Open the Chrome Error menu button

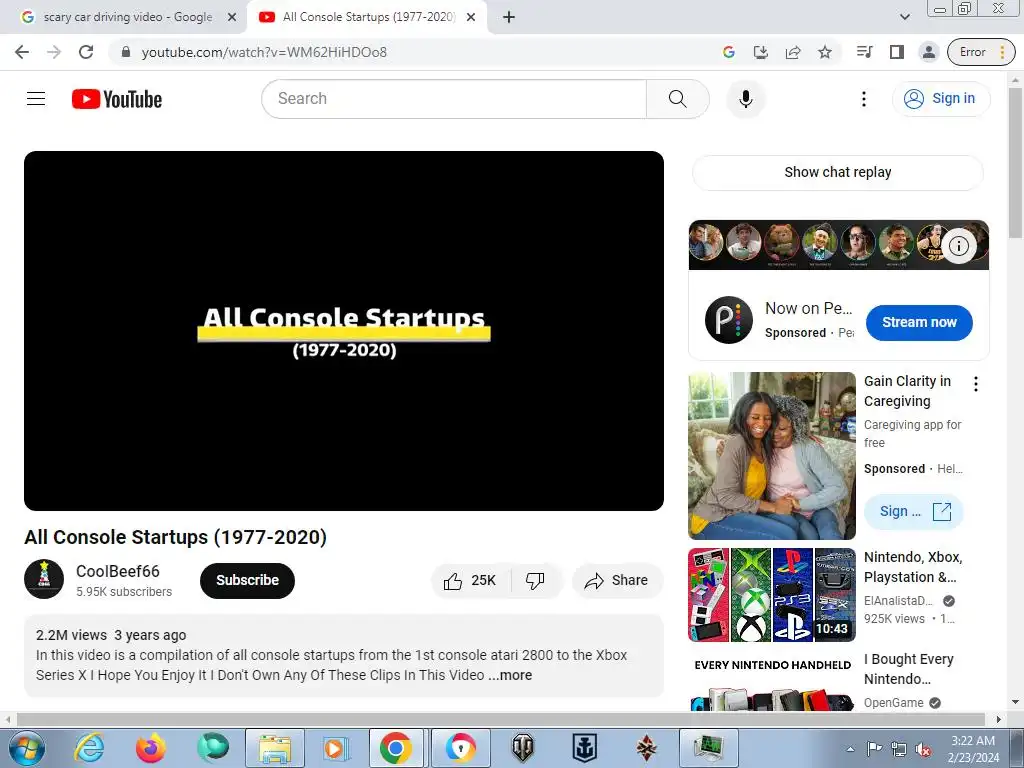[x=982, y=52]
